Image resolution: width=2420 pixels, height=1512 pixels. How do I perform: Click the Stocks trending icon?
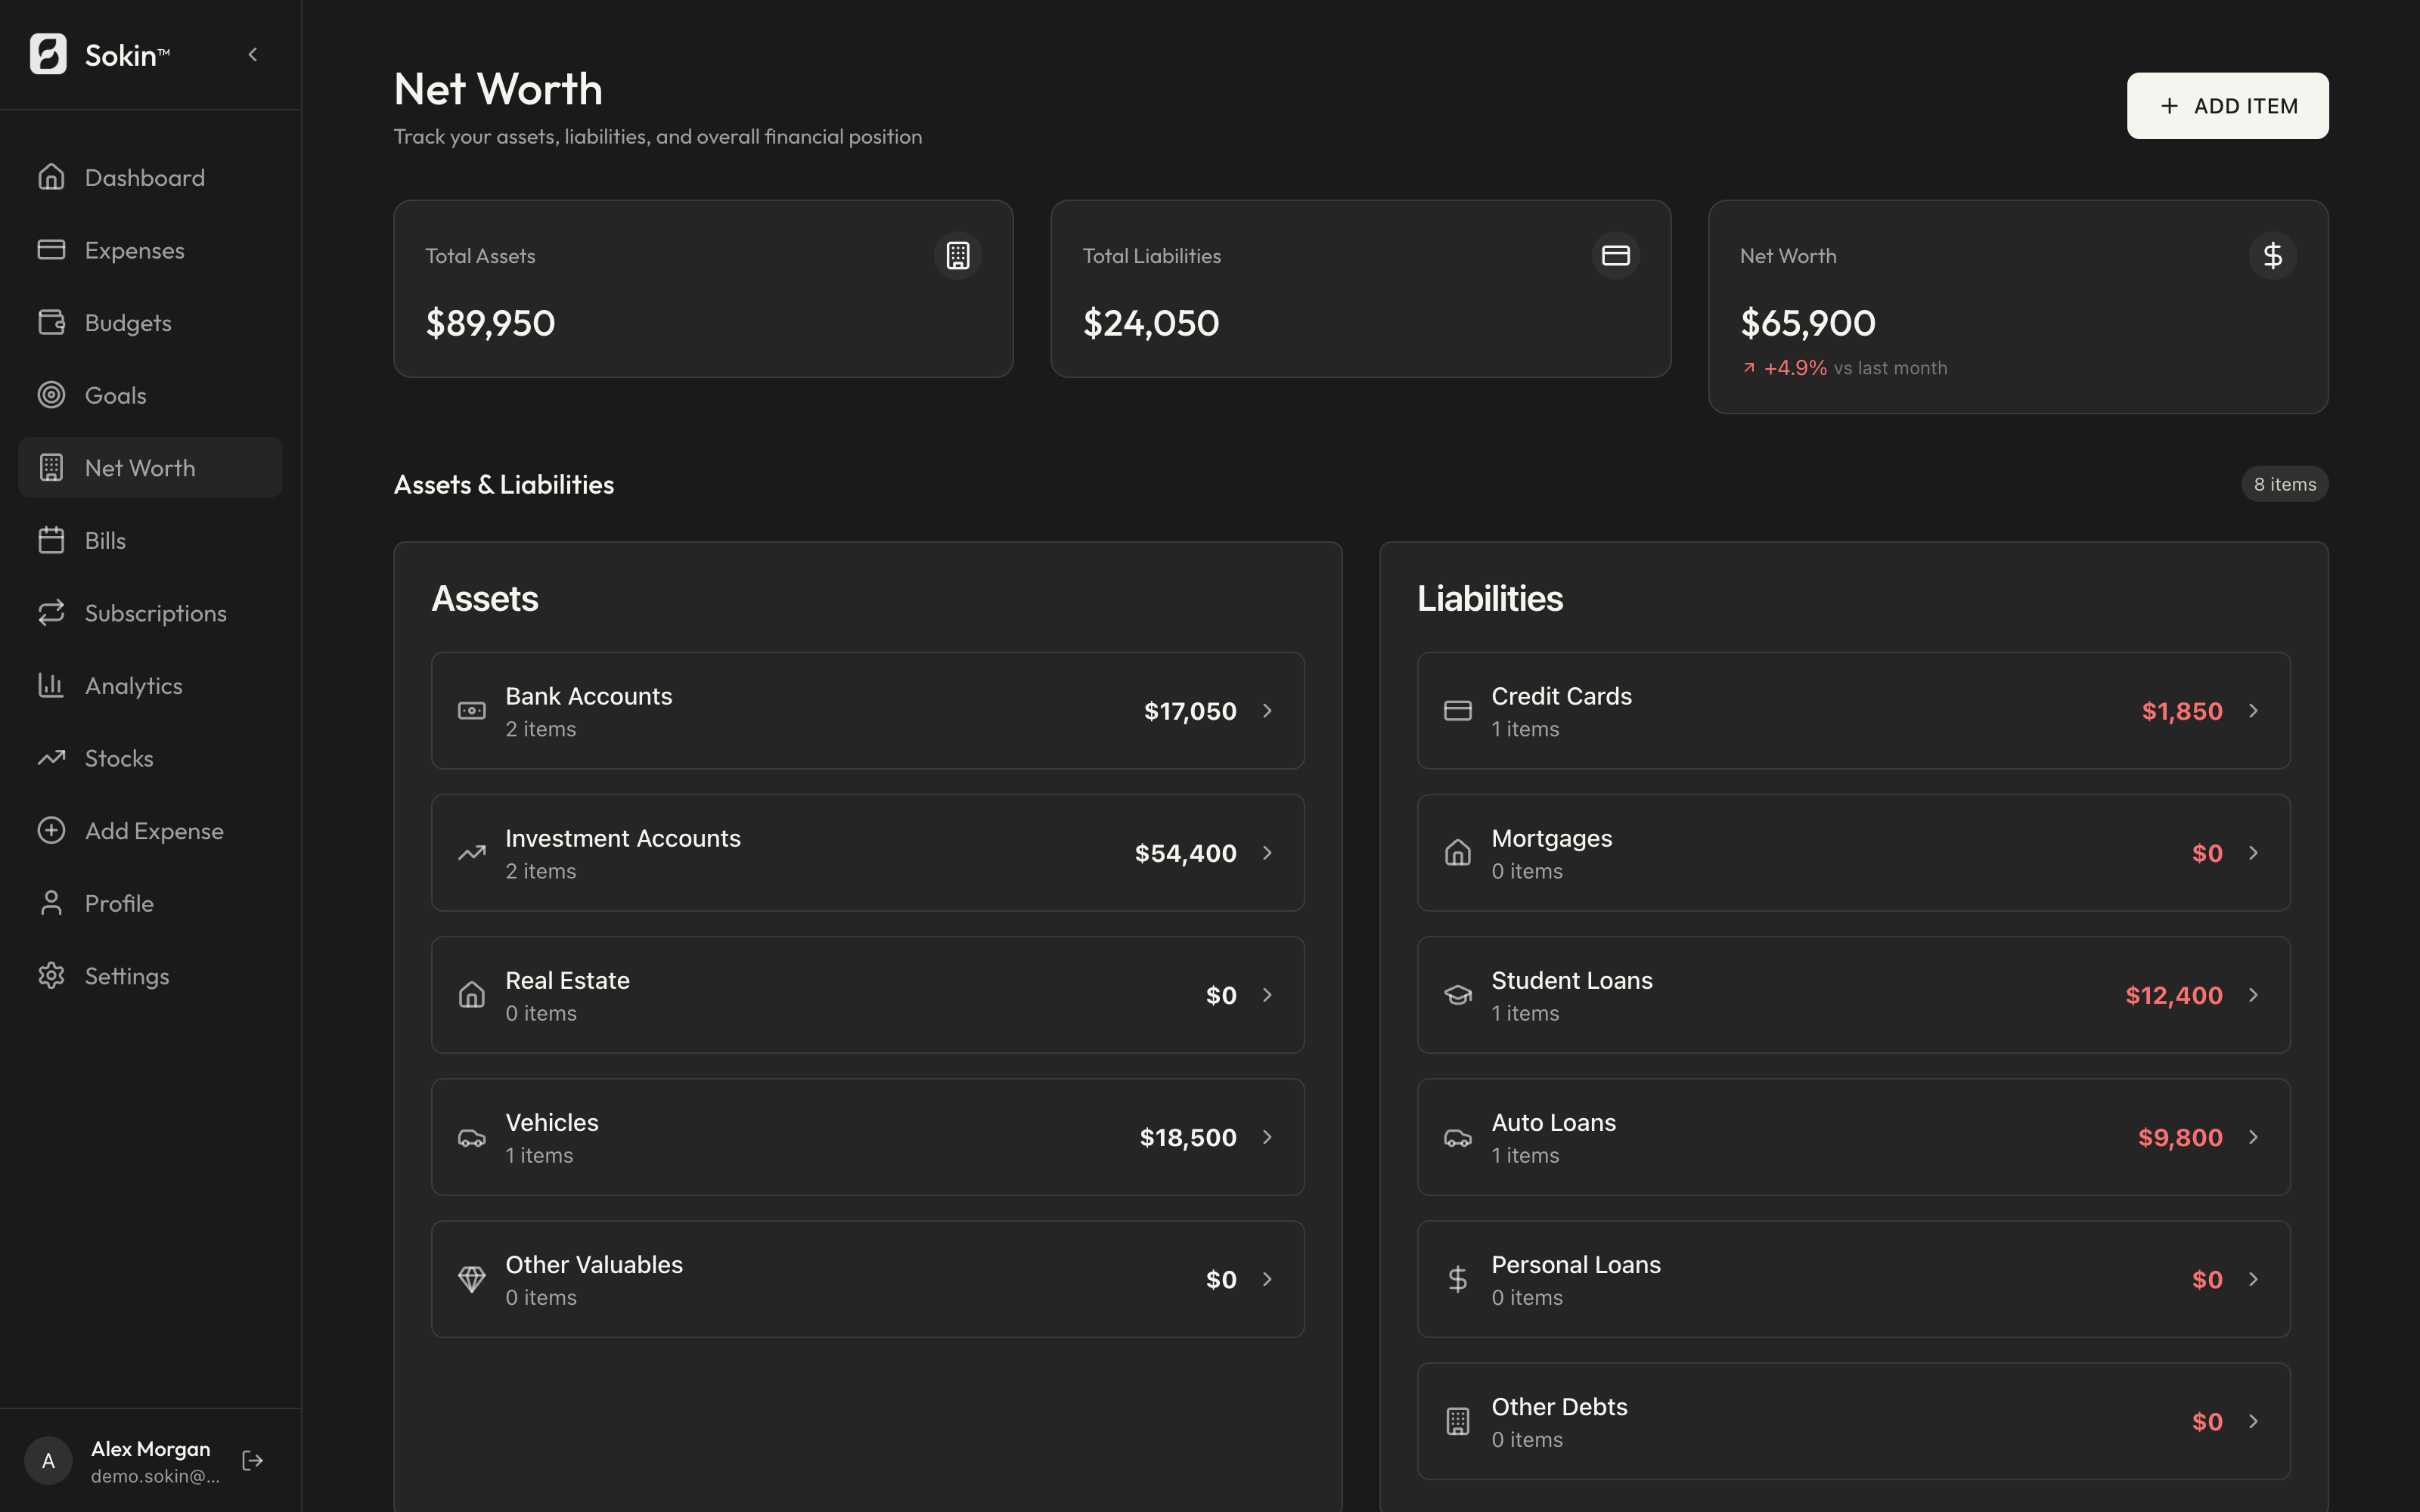click(51, 758)
